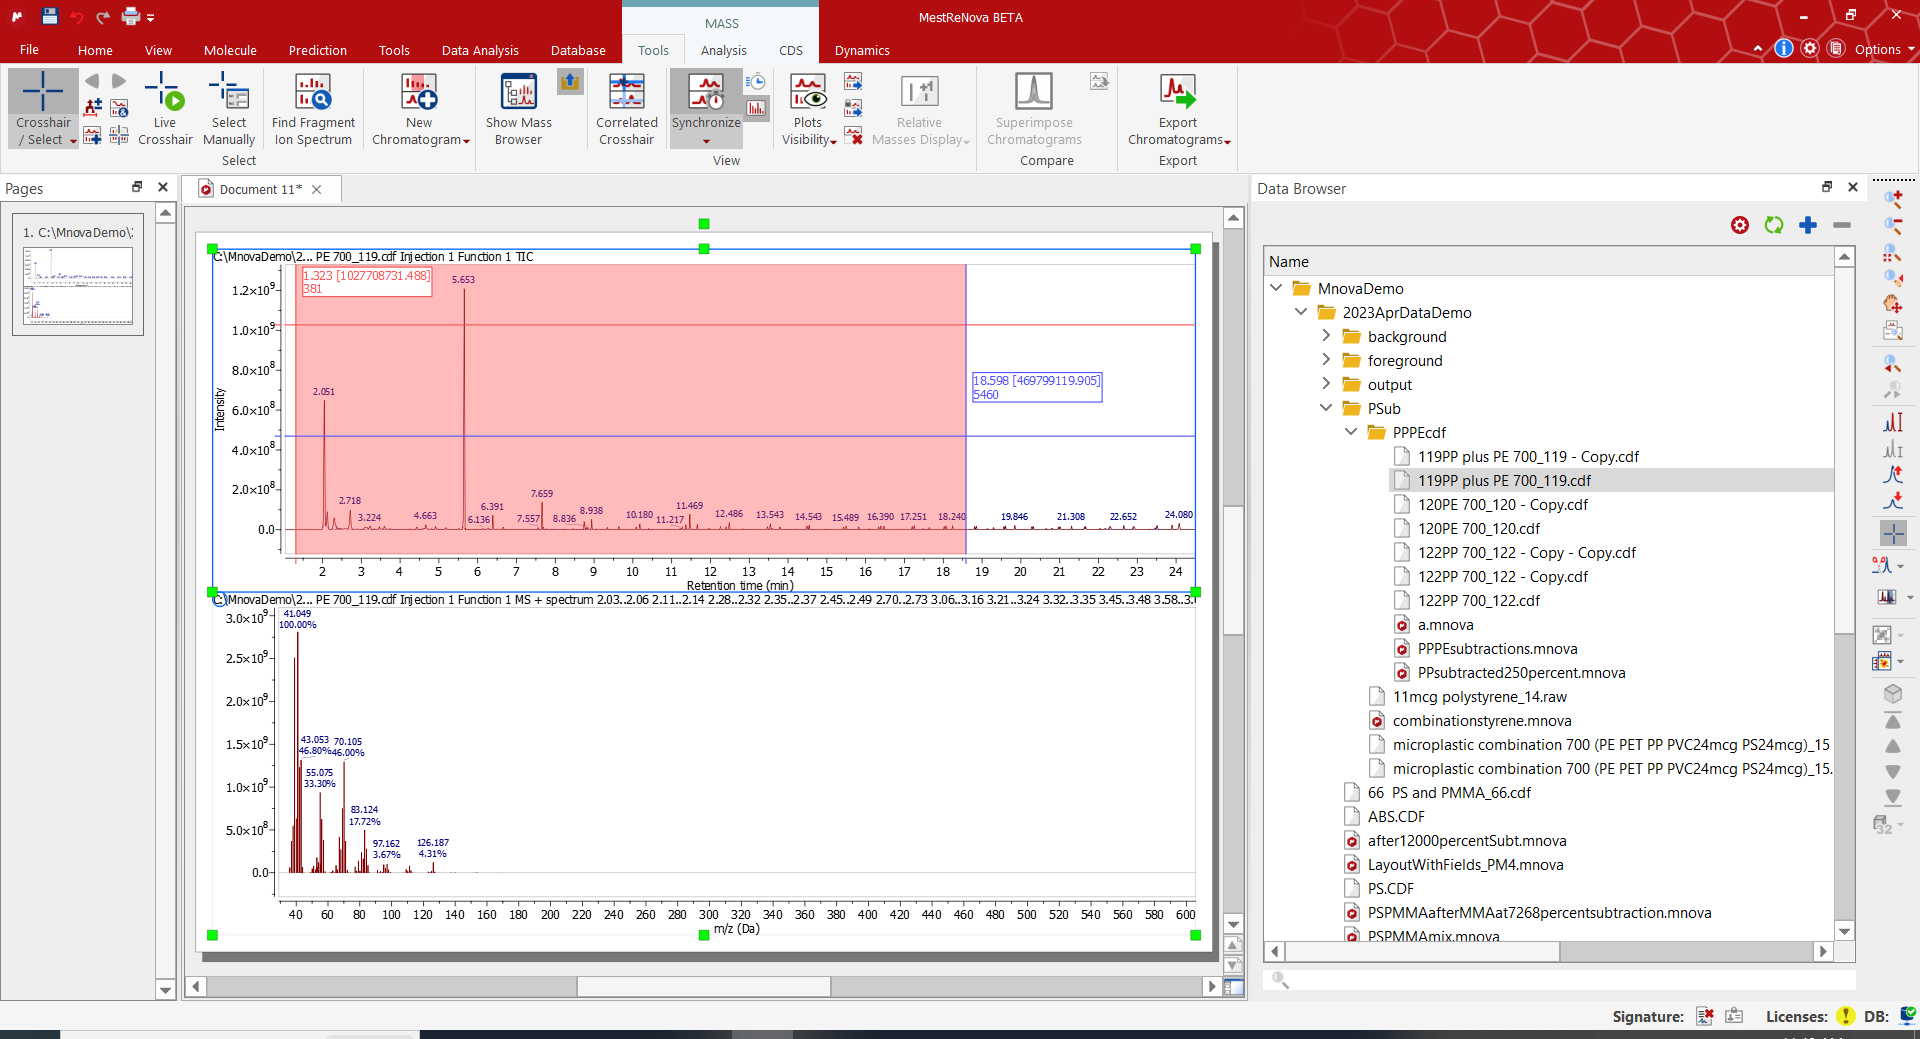Click the save icon in title bar

[50, 16]
